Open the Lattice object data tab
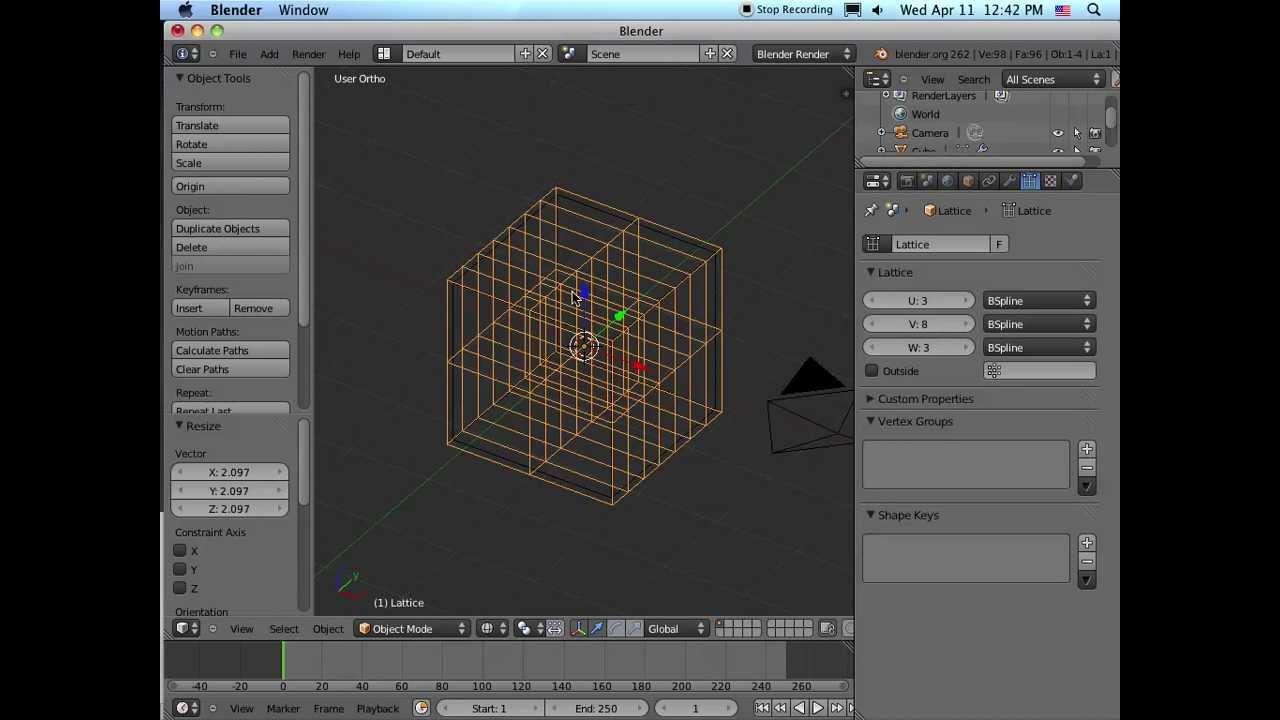Image resolution: width=1280 pixels, height=720 pixels. [x=1029, y=181]
